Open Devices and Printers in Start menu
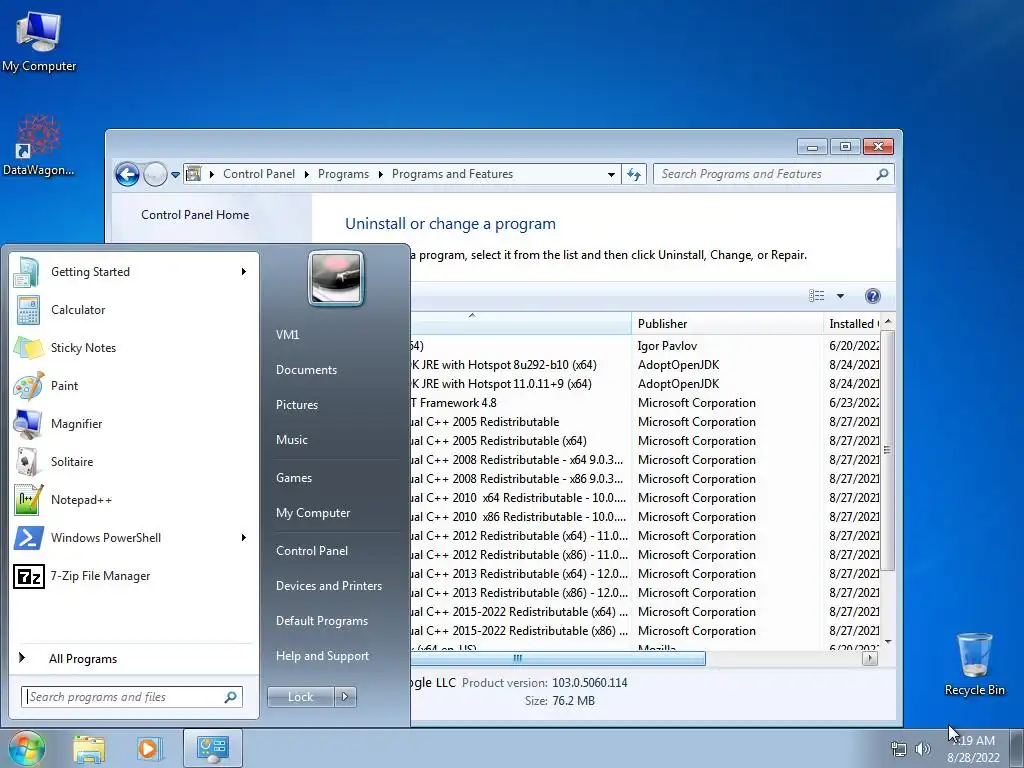This screenshot has height=768, width=1024. [x=328, y=586]
